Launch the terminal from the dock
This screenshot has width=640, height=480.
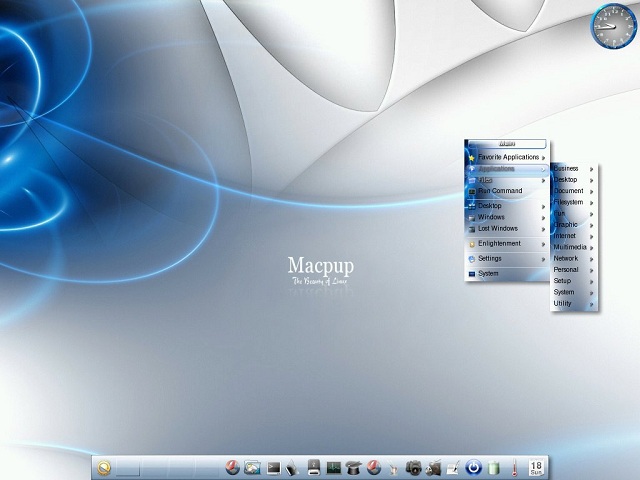coord(273,468)
